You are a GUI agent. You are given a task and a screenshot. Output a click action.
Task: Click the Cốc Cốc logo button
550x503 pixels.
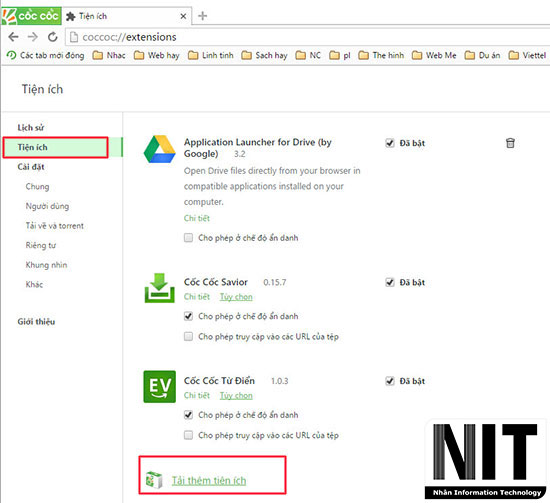coord(32,16)
